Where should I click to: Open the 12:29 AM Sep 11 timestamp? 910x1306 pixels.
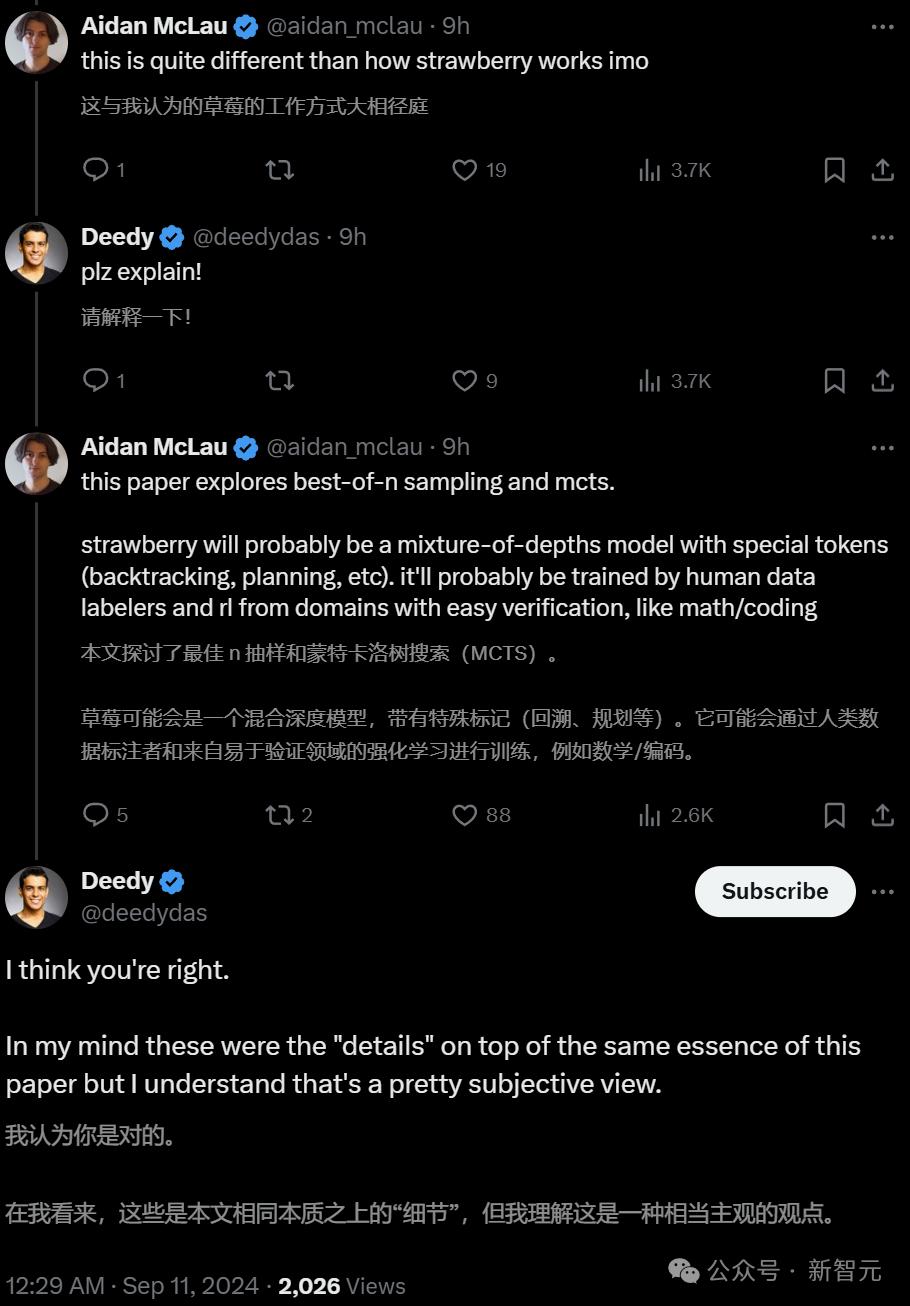click(132, 1285)
